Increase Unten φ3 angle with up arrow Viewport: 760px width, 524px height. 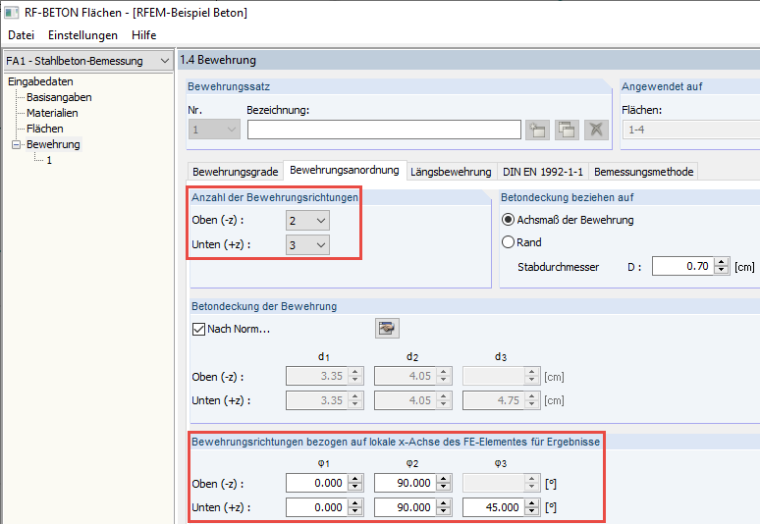click(532, 503)
